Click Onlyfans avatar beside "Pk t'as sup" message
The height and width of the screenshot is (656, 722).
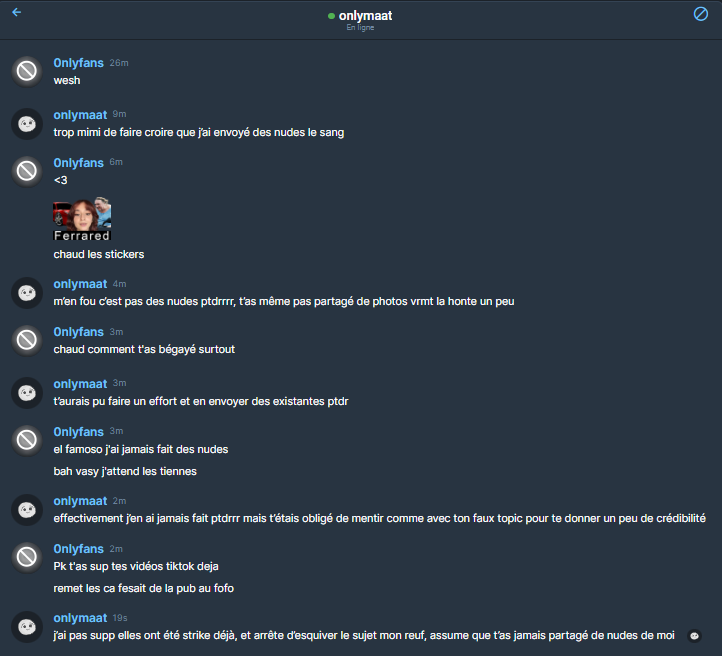coord(27,557)
